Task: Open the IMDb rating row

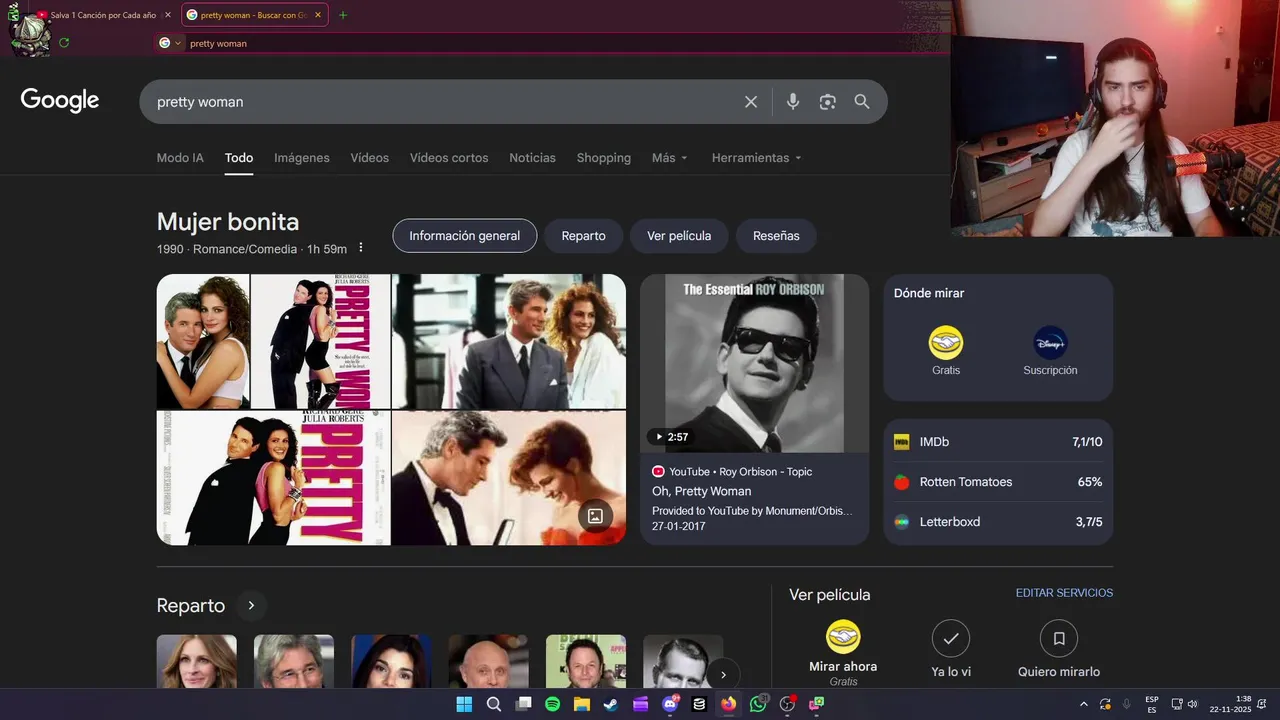Action: 998,442
